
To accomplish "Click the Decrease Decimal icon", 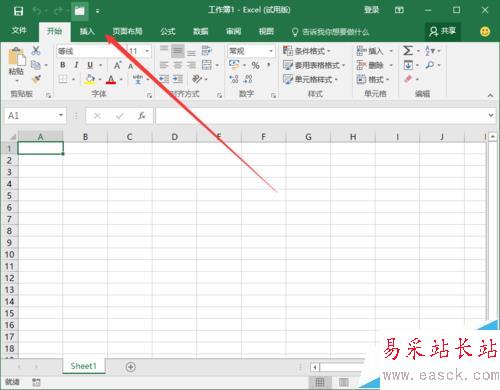I will tap(248, 79).
